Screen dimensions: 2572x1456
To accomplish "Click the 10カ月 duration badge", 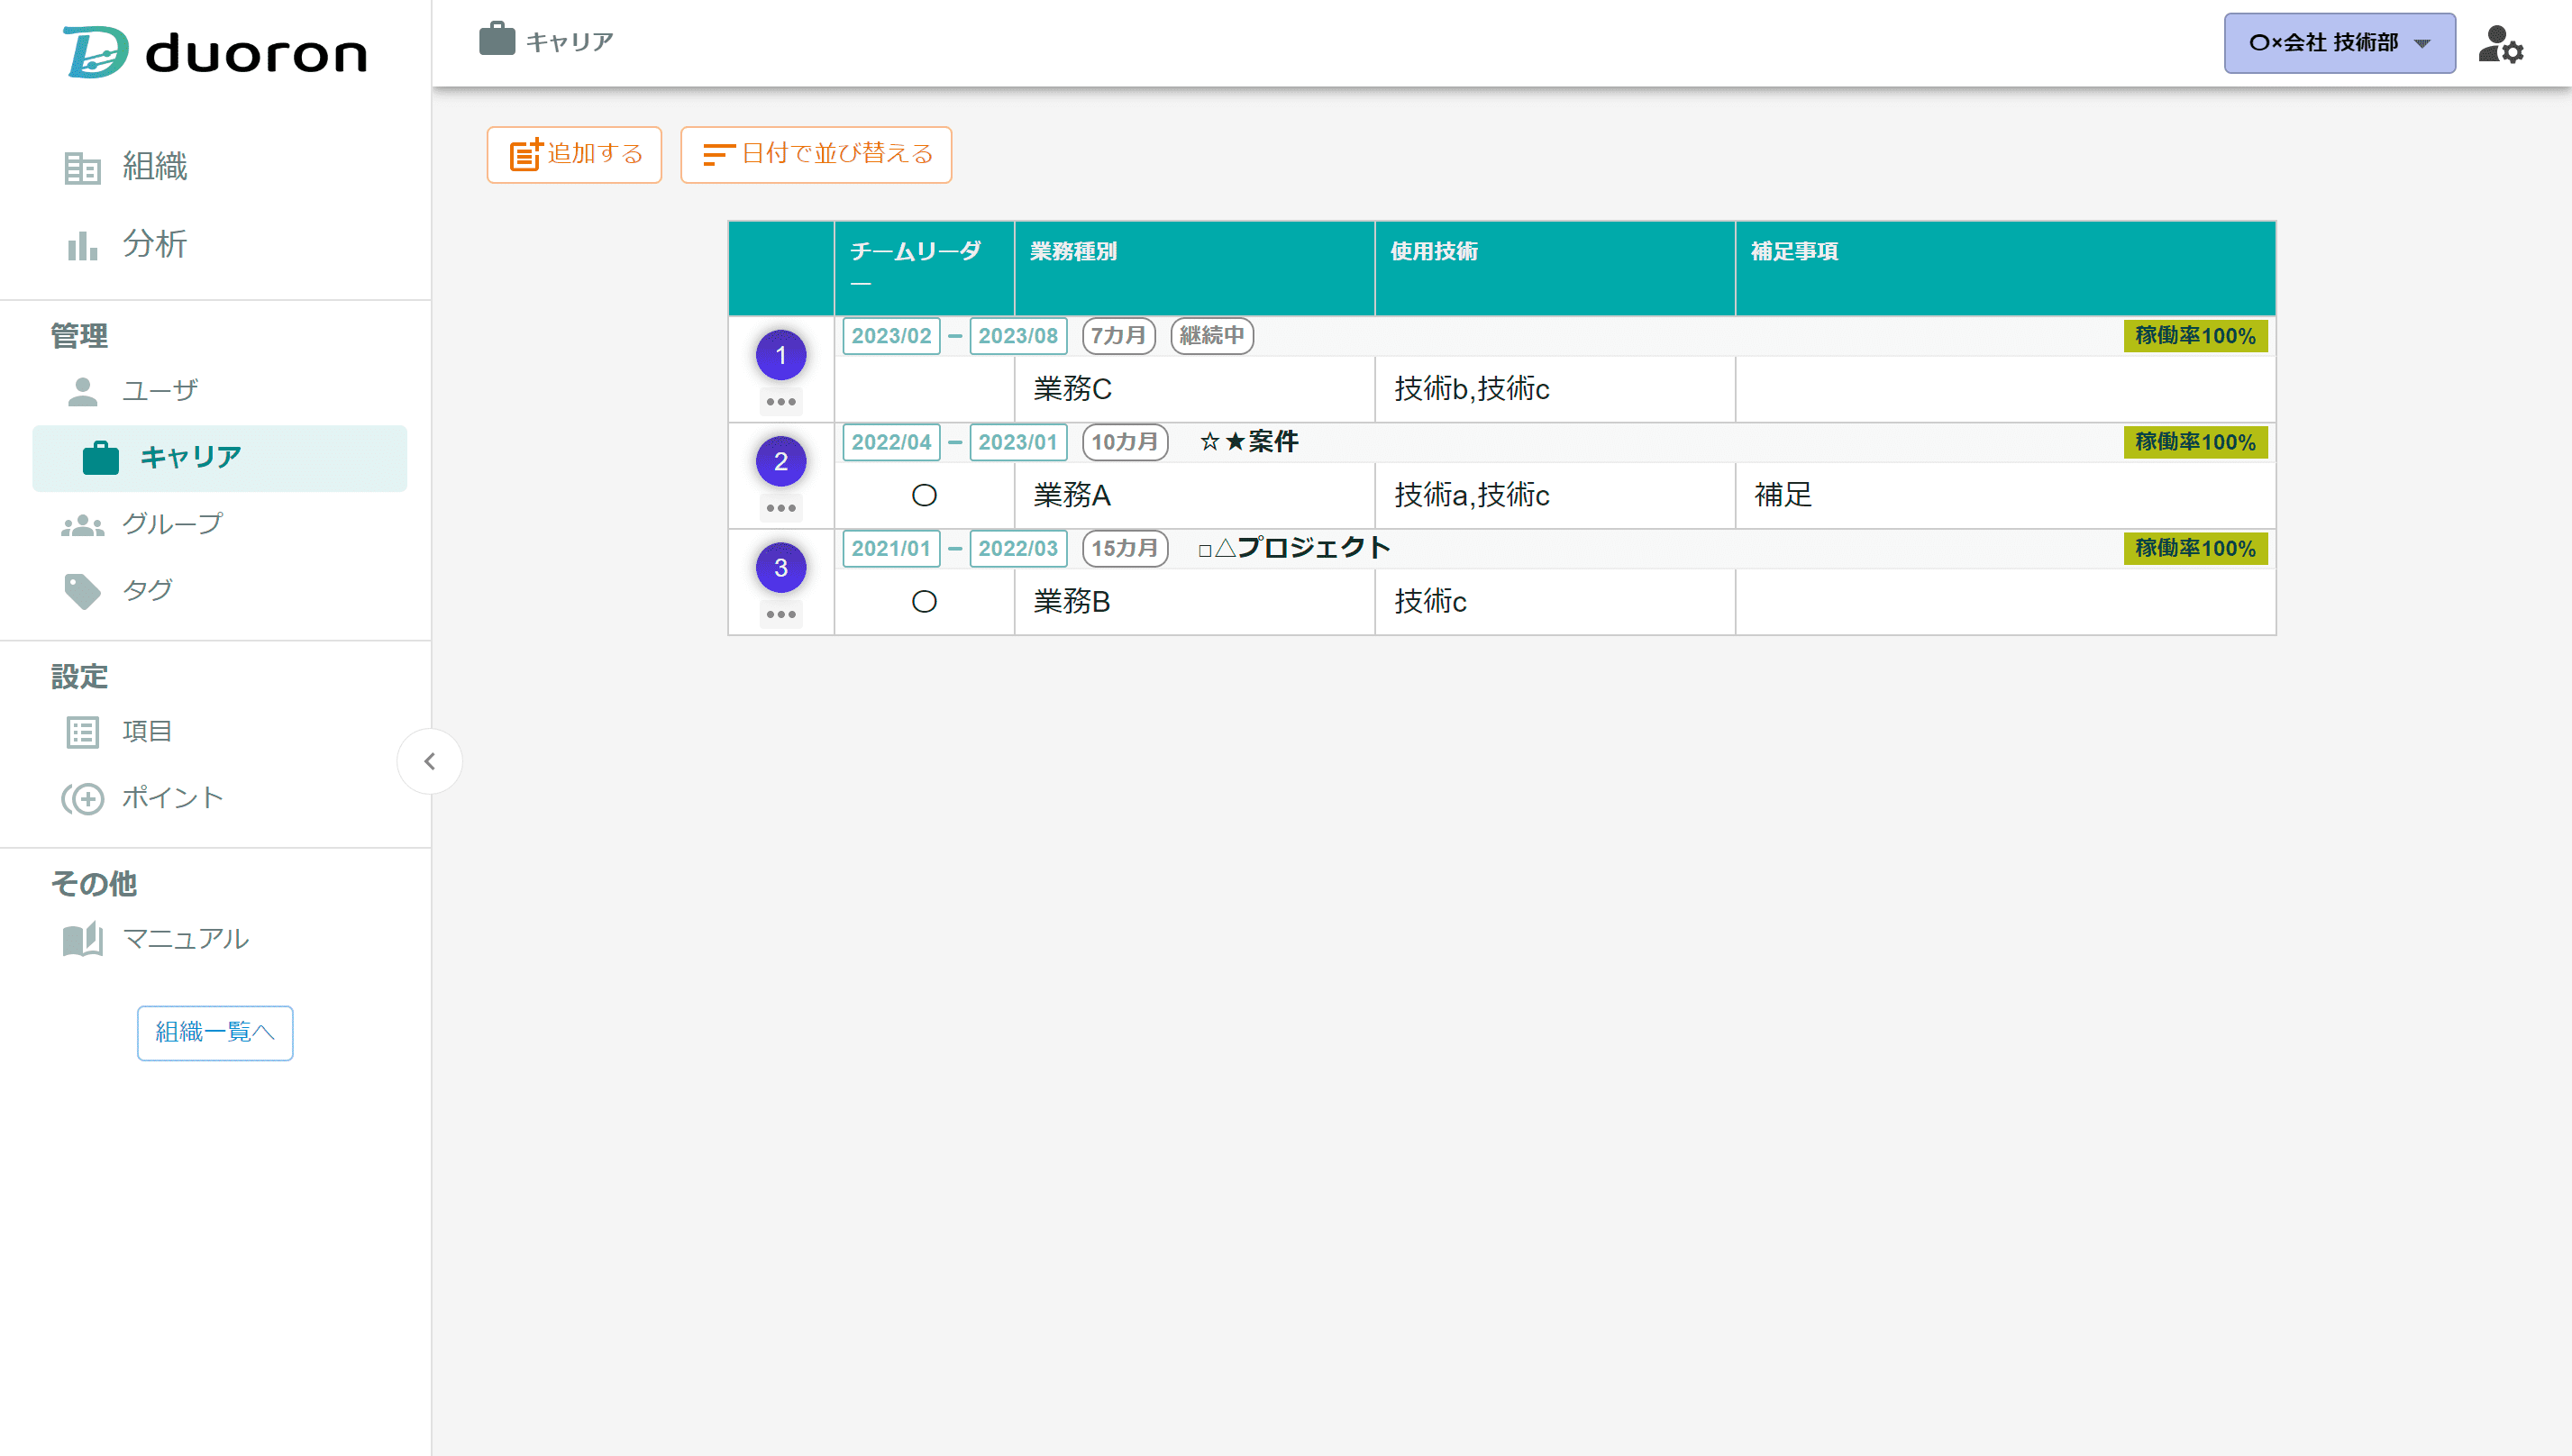I will 1124,442.
